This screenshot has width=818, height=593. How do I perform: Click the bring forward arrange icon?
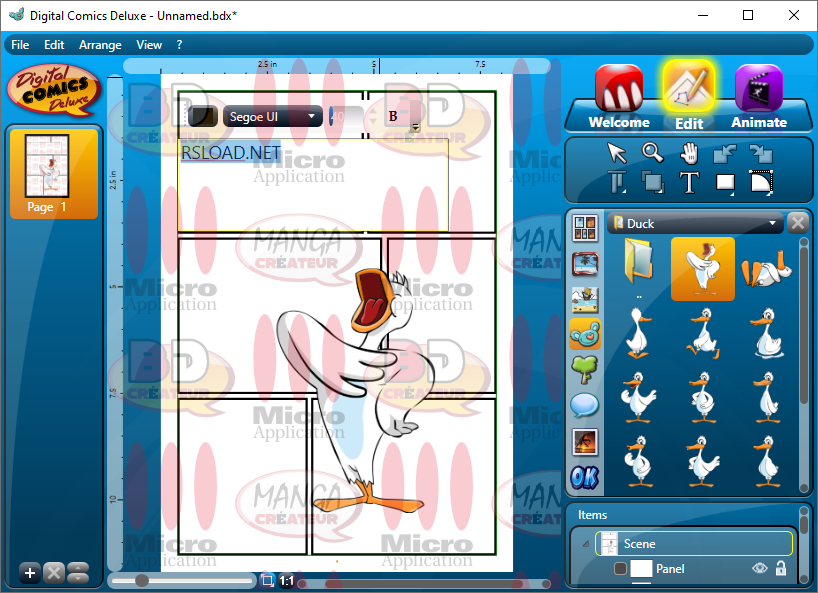pyautogui.click(x=725, y=154)
